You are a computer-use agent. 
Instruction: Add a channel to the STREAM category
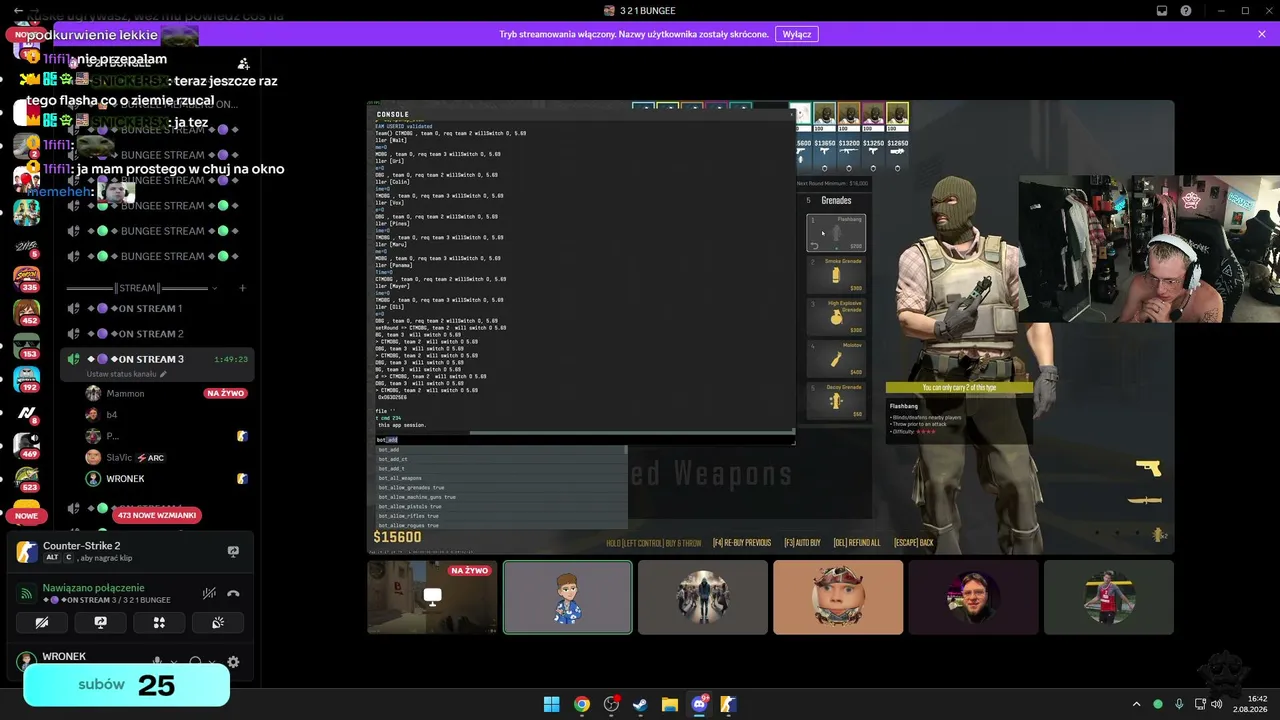241,288
